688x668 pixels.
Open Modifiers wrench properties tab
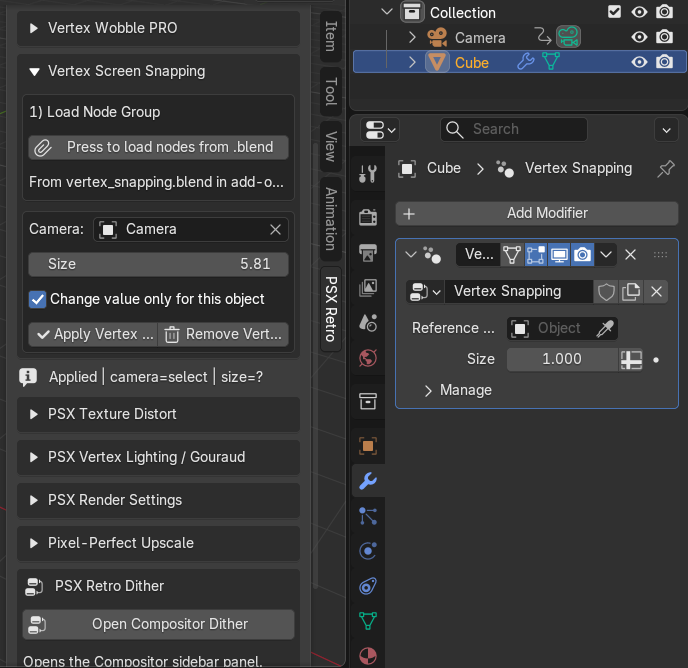point(368,481)
